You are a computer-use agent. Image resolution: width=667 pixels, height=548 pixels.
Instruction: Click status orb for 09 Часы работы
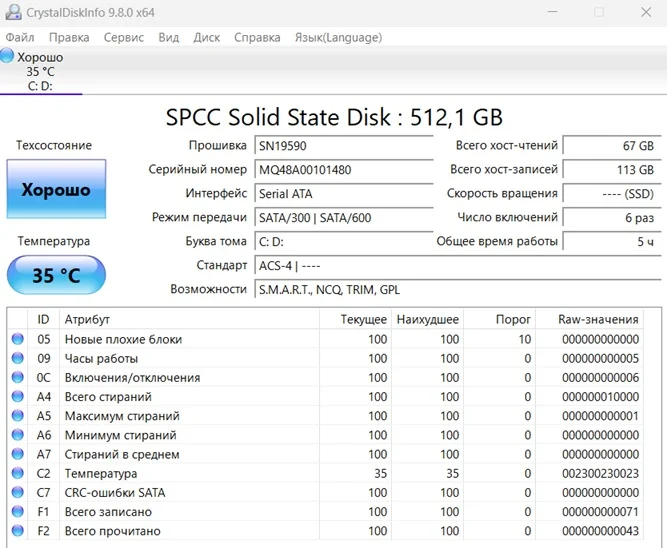pos(17,358)
